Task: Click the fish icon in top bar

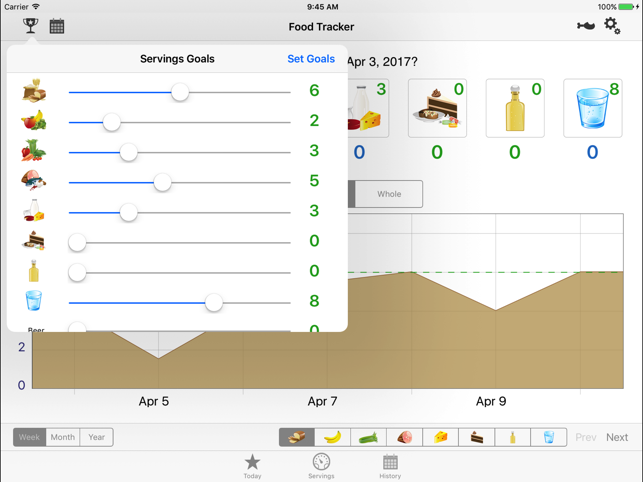Action: click(x=586, y=27)
